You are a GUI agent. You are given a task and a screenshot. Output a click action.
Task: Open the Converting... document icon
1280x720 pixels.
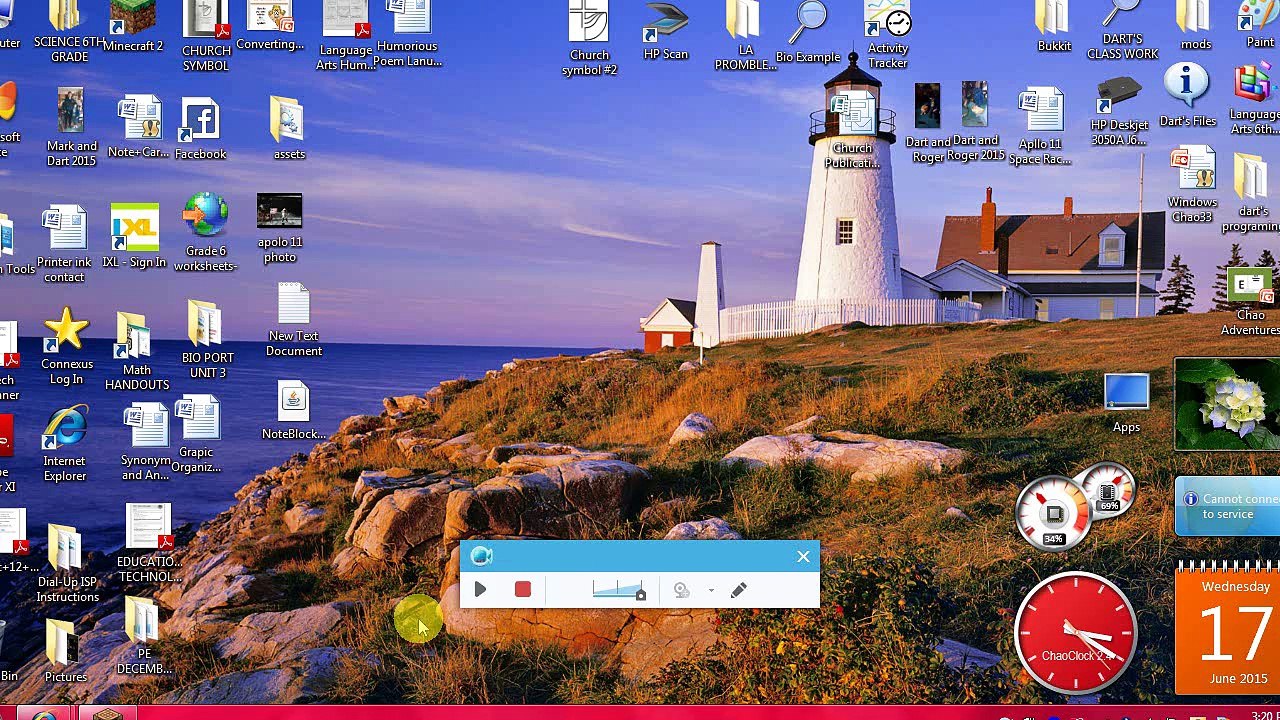(x=270, y=27)
